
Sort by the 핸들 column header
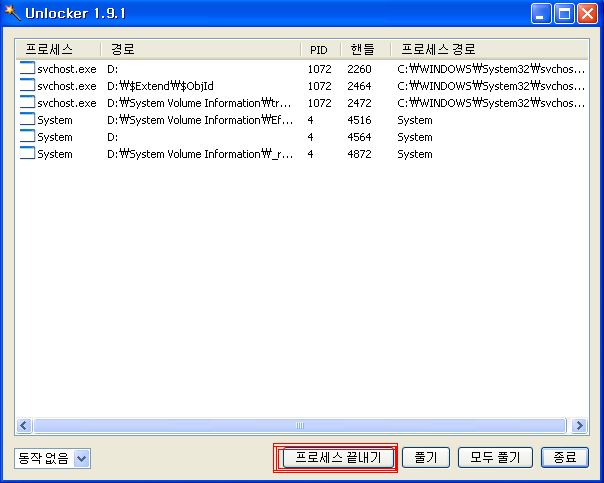coord(366,49)
